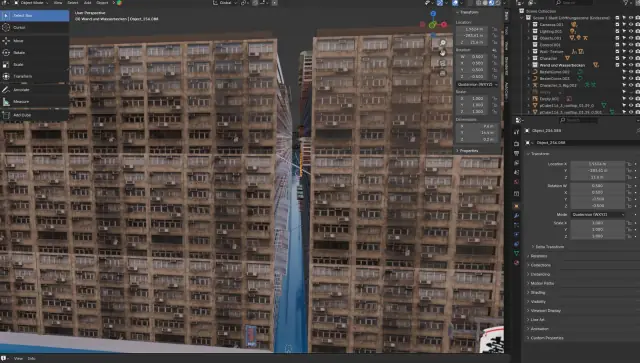Open the Tool properties tab icon
Image resolution: width=640 pixels, height=363 pixels.
tap(517, 132)
